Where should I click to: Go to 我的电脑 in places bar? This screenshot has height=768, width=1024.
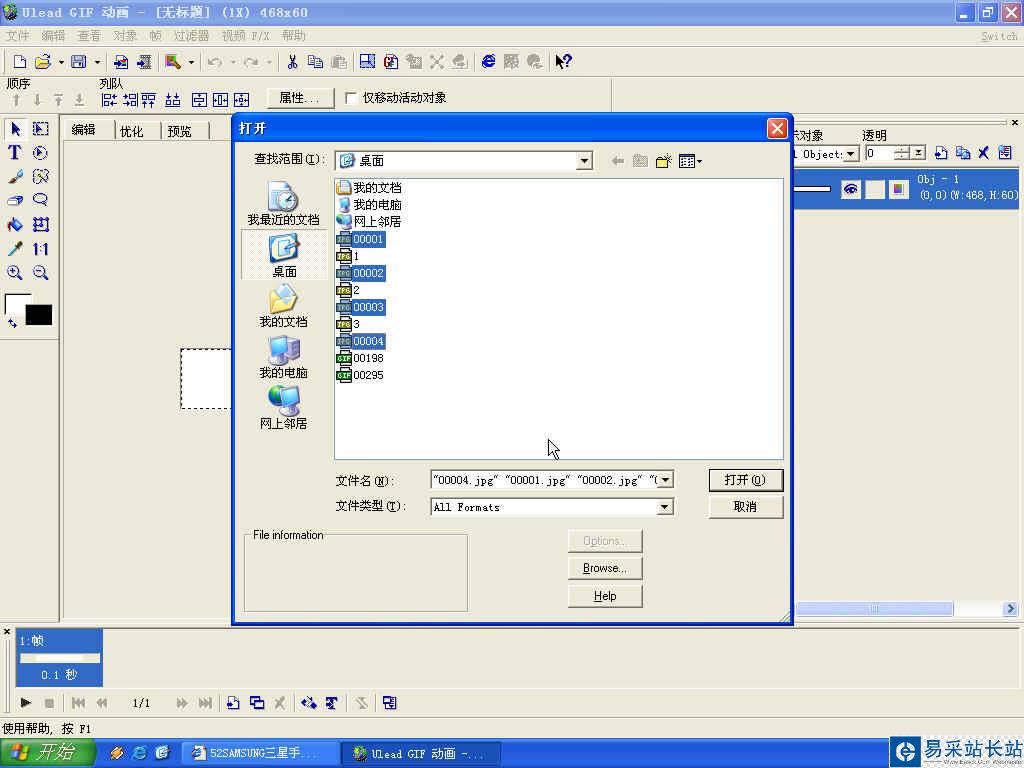pyautogui.click(x=283, y=357)
